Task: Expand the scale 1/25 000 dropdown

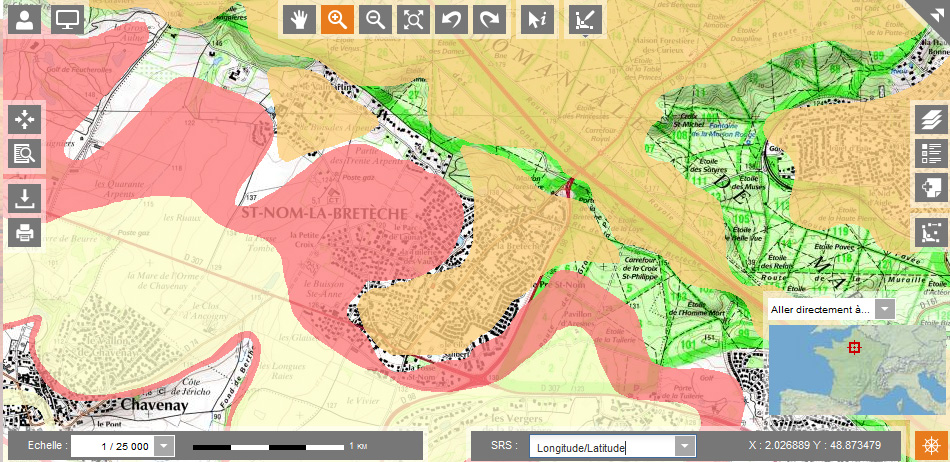Action: (x=165, y=446)
